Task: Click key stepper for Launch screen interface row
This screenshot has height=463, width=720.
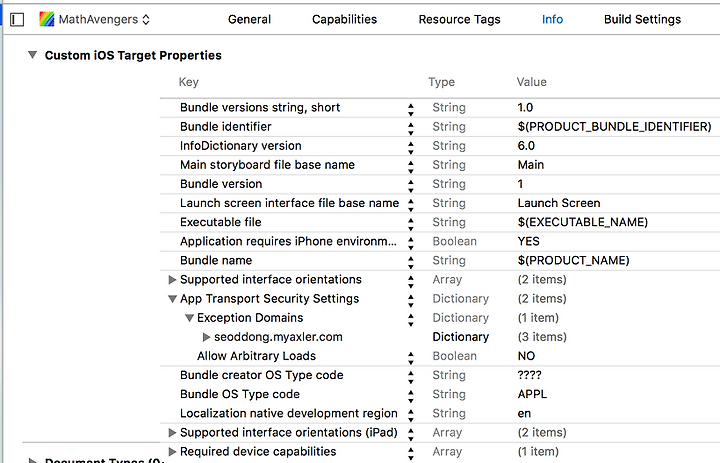Action: click(x=411, y=205)
